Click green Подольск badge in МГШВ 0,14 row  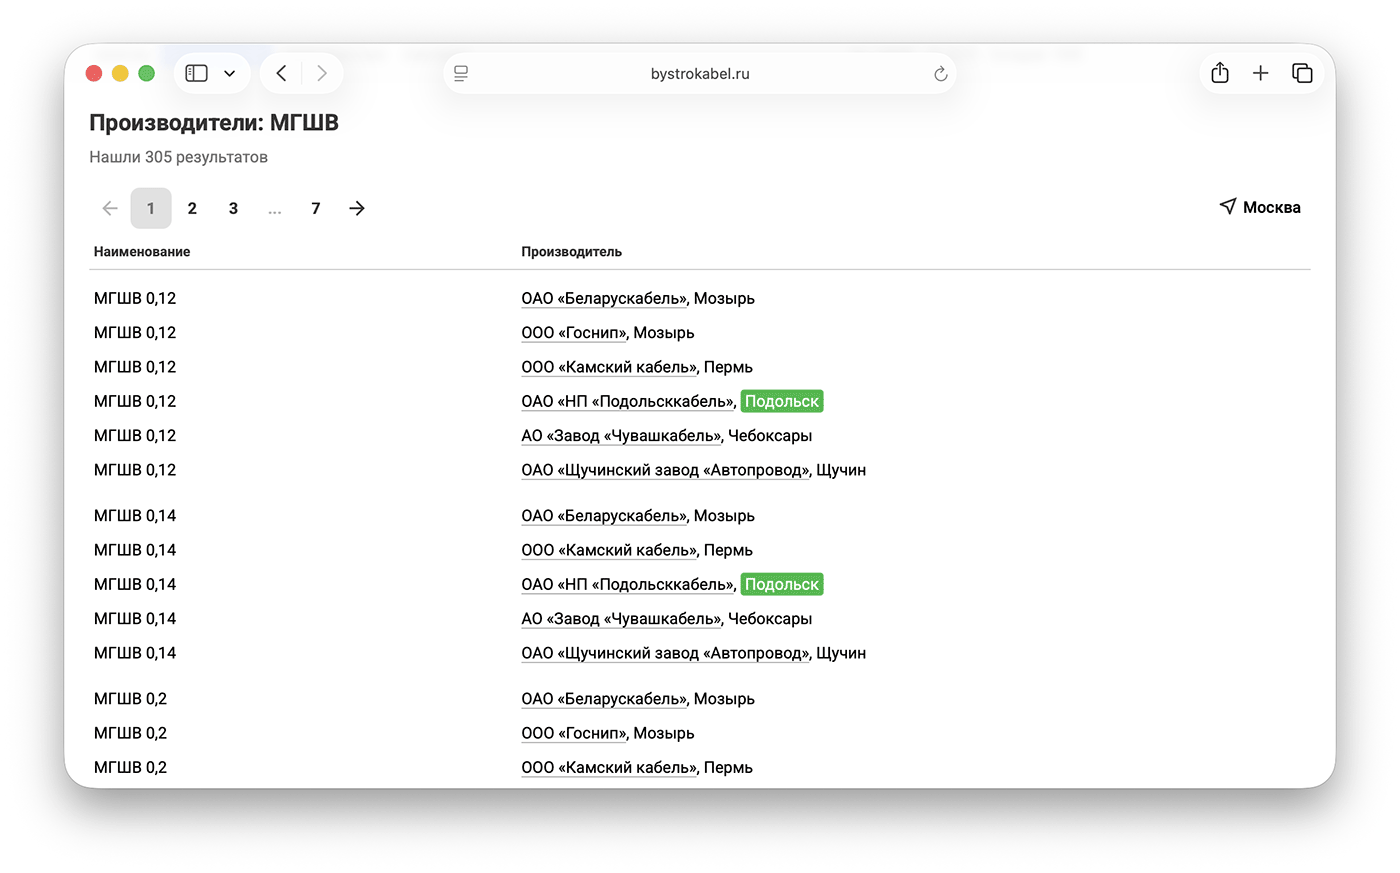[x=782, y=584]
